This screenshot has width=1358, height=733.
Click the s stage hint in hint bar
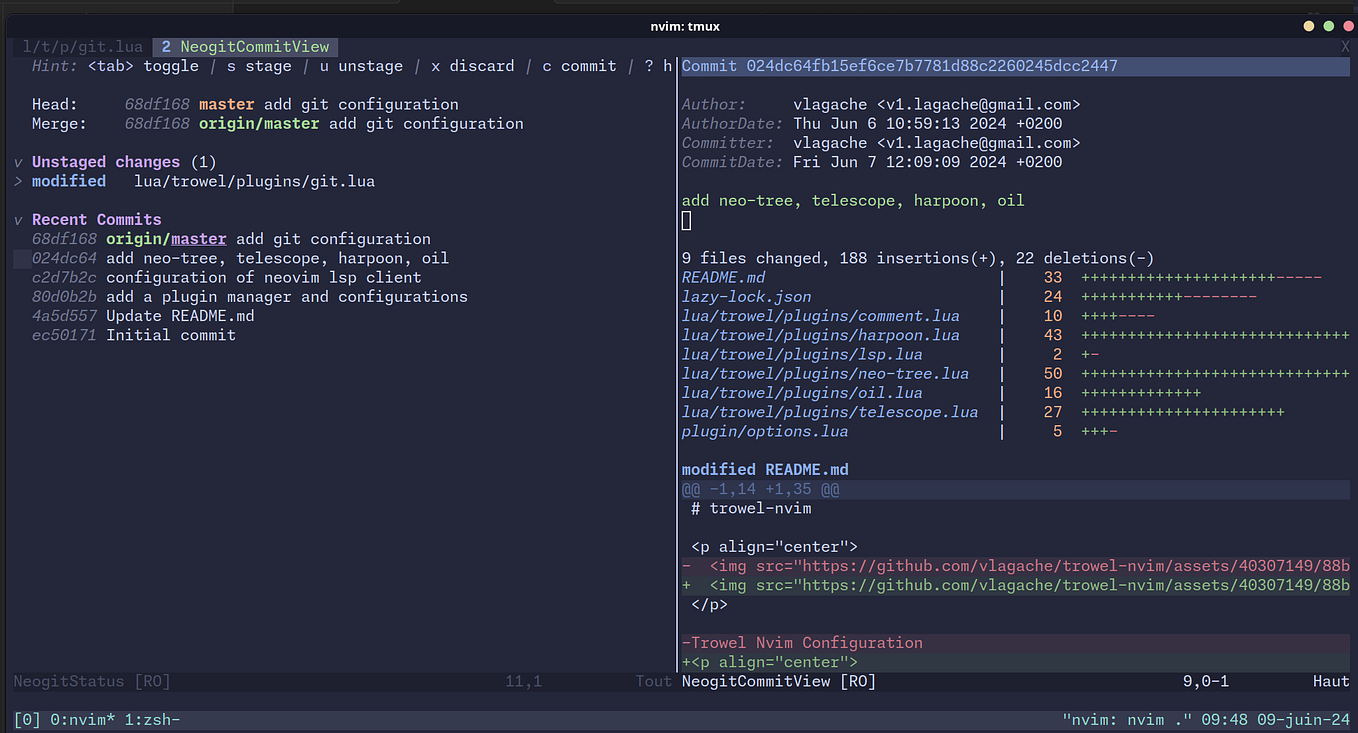(x=261, y=65)
